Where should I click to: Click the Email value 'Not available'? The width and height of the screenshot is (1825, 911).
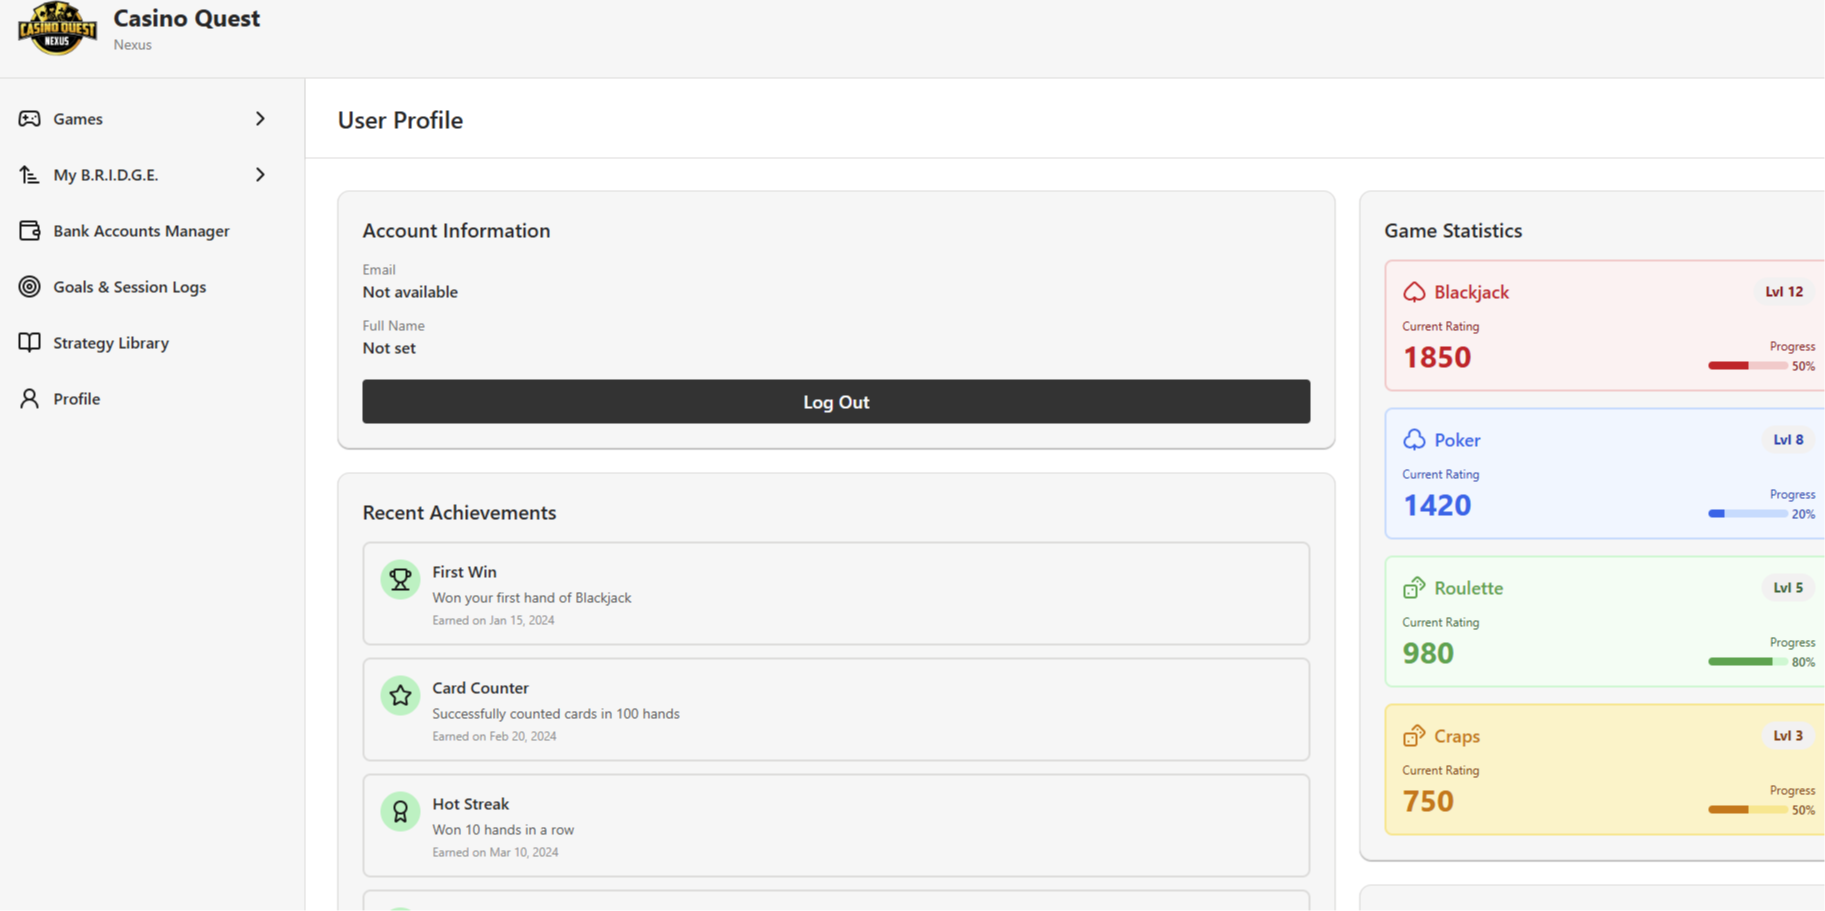(x=410, y=292)
